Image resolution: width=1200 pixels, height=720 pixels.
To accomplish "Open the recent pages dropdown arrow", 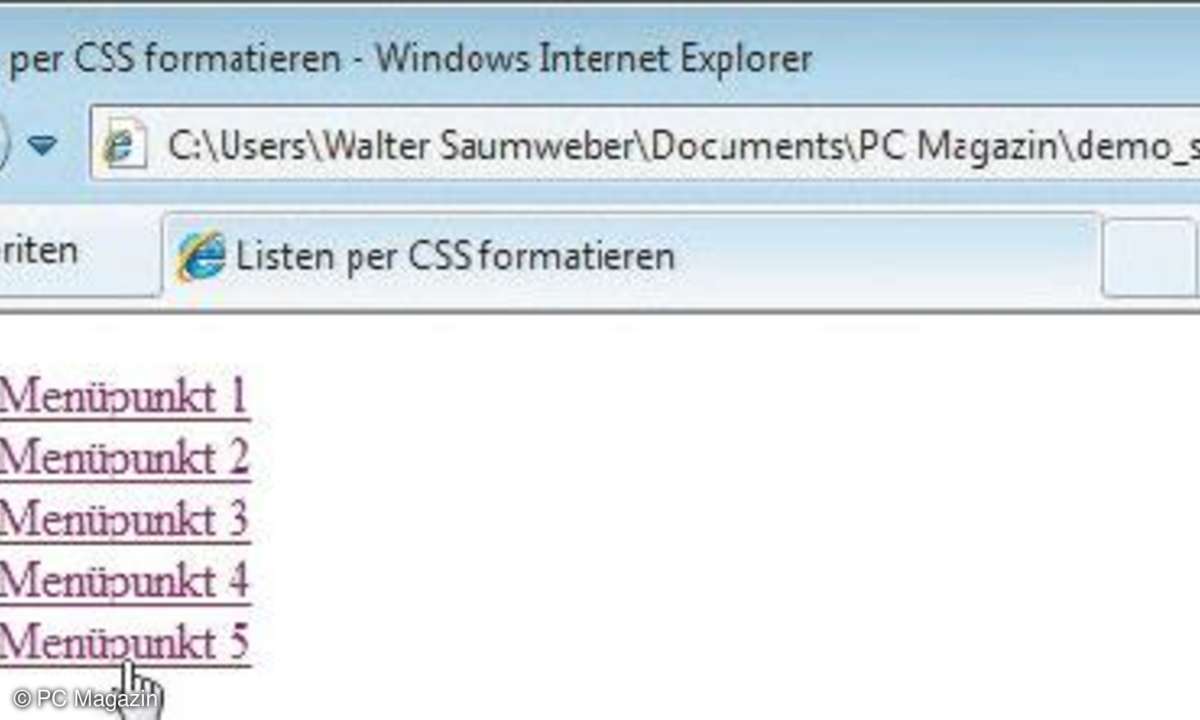I will click(x=42, y=148).
